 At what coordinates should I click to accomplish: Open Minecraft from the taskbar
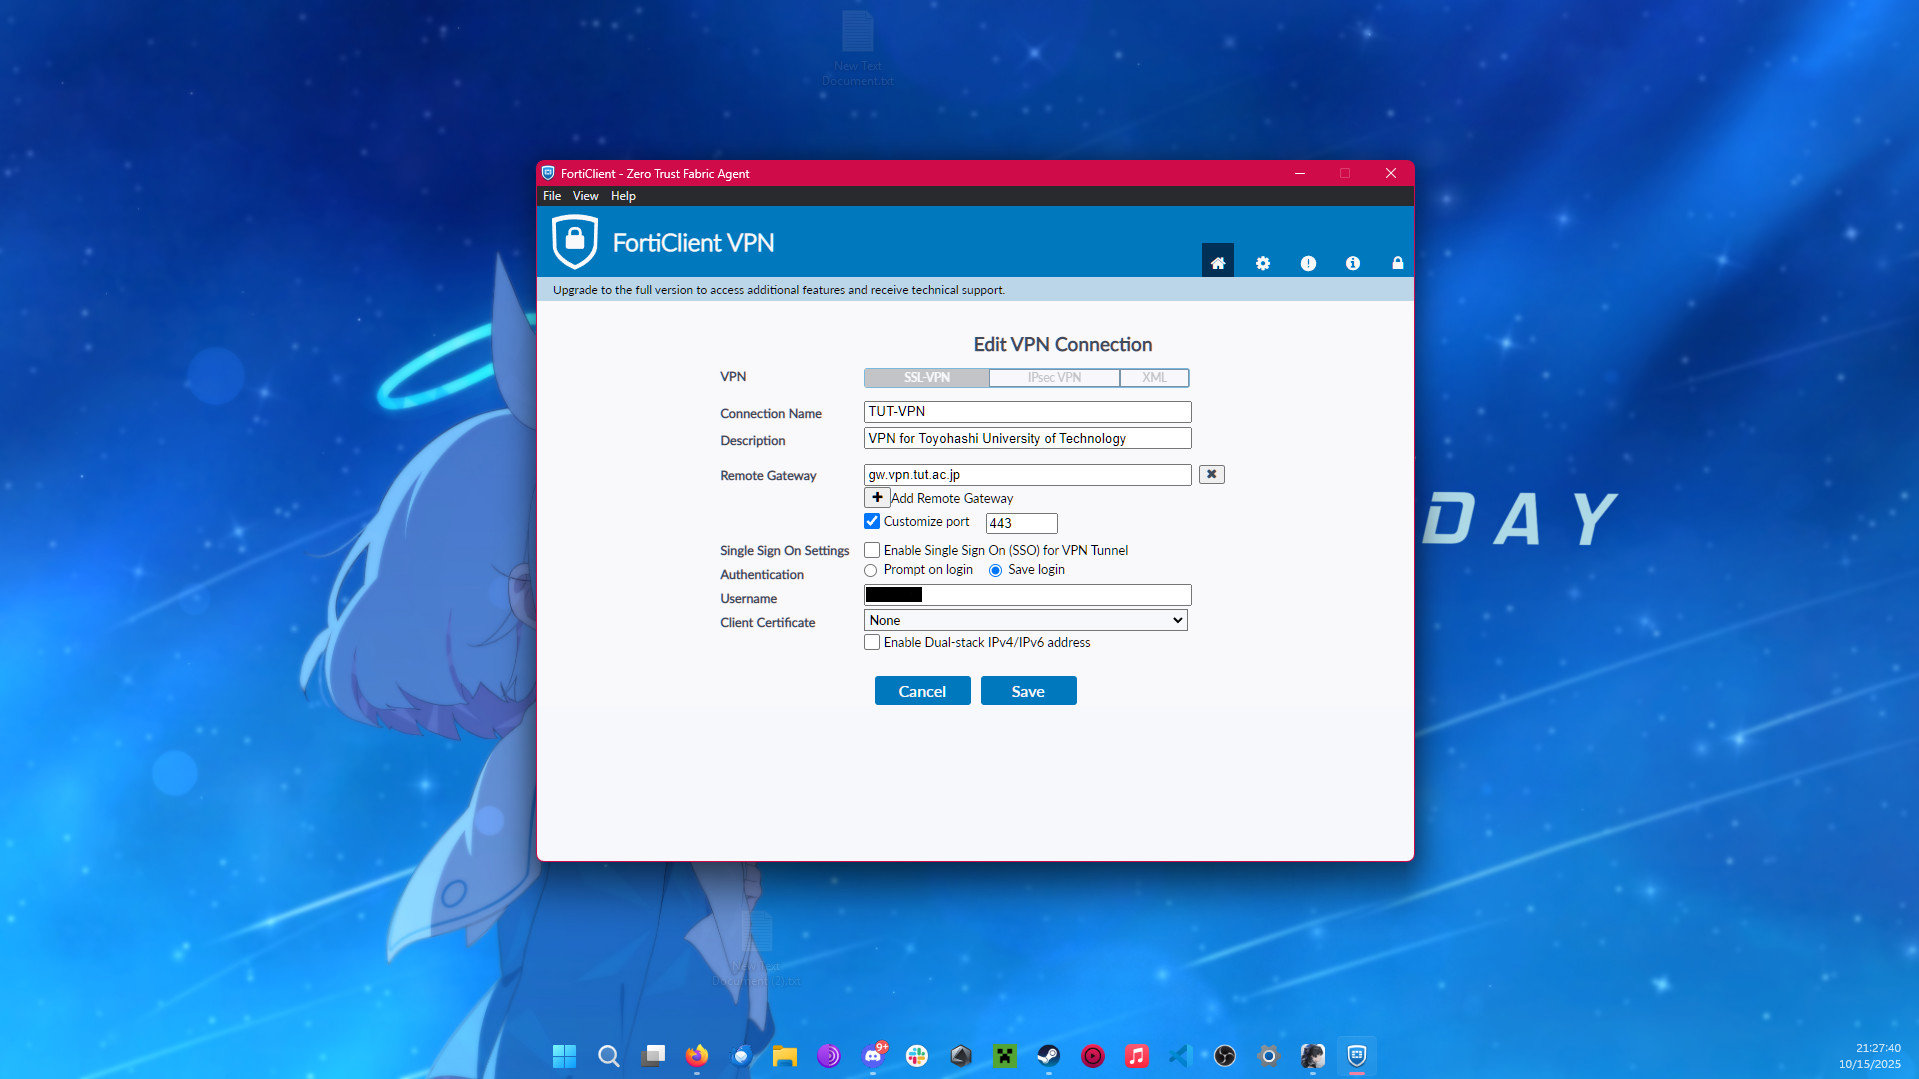click(x=1005, y=1056)
